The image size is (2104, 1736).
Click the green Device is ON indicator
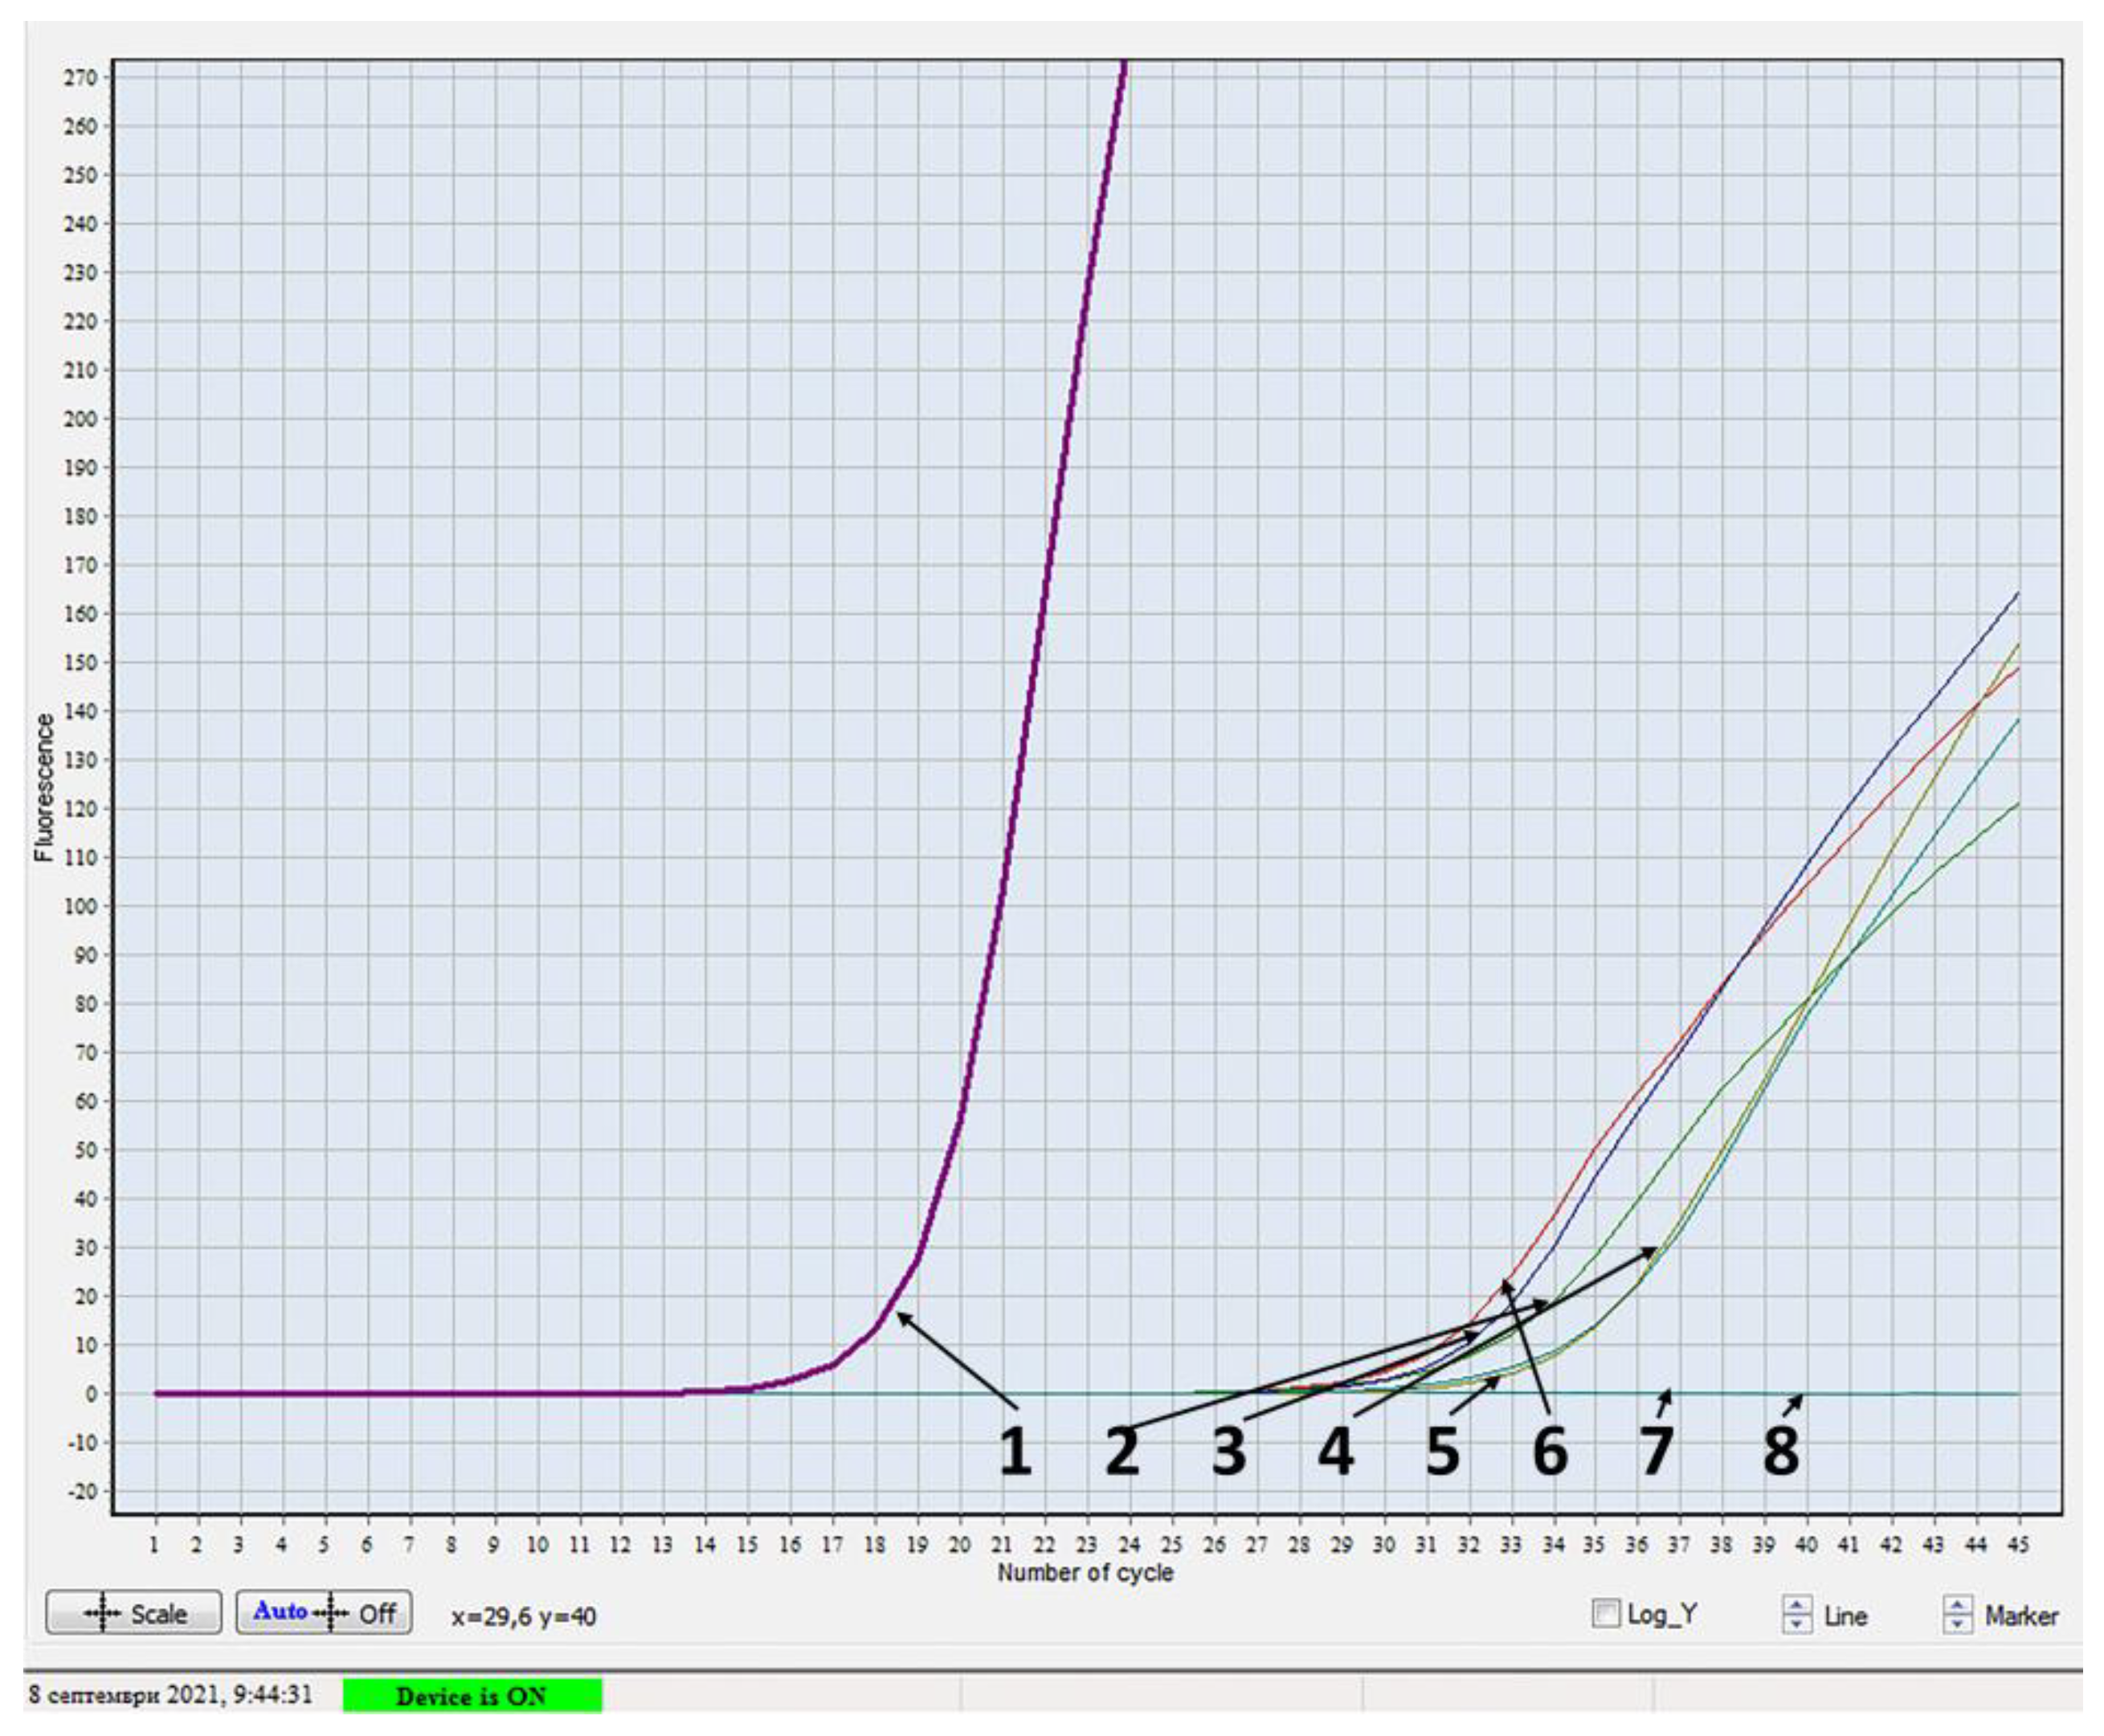[x=472, y=1696]
